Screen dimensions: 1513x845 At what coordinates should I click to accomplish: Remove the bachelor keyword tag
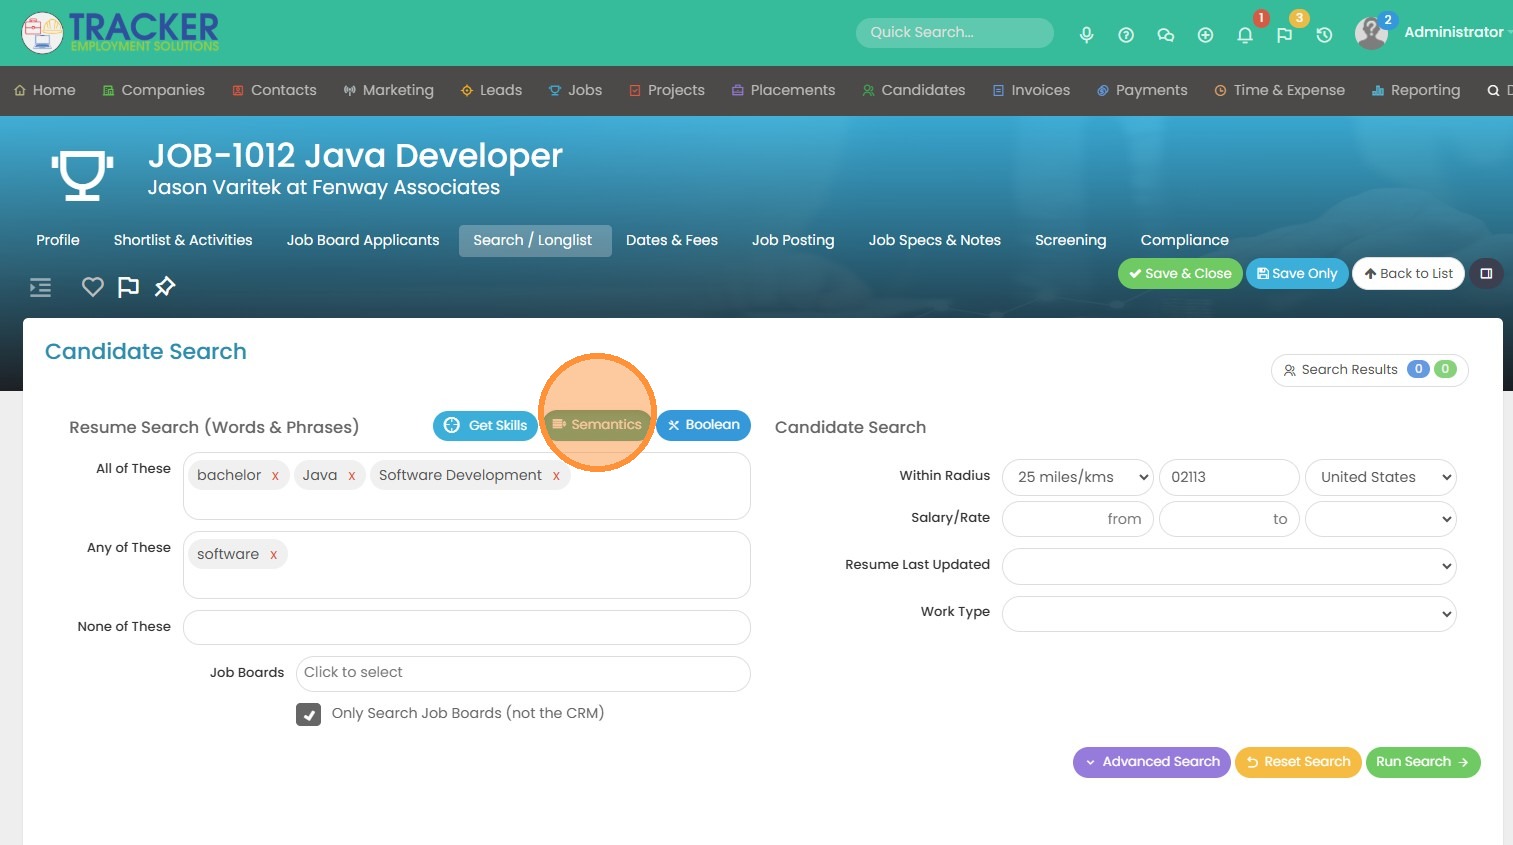pyautogui.click(x=275, y=476)
